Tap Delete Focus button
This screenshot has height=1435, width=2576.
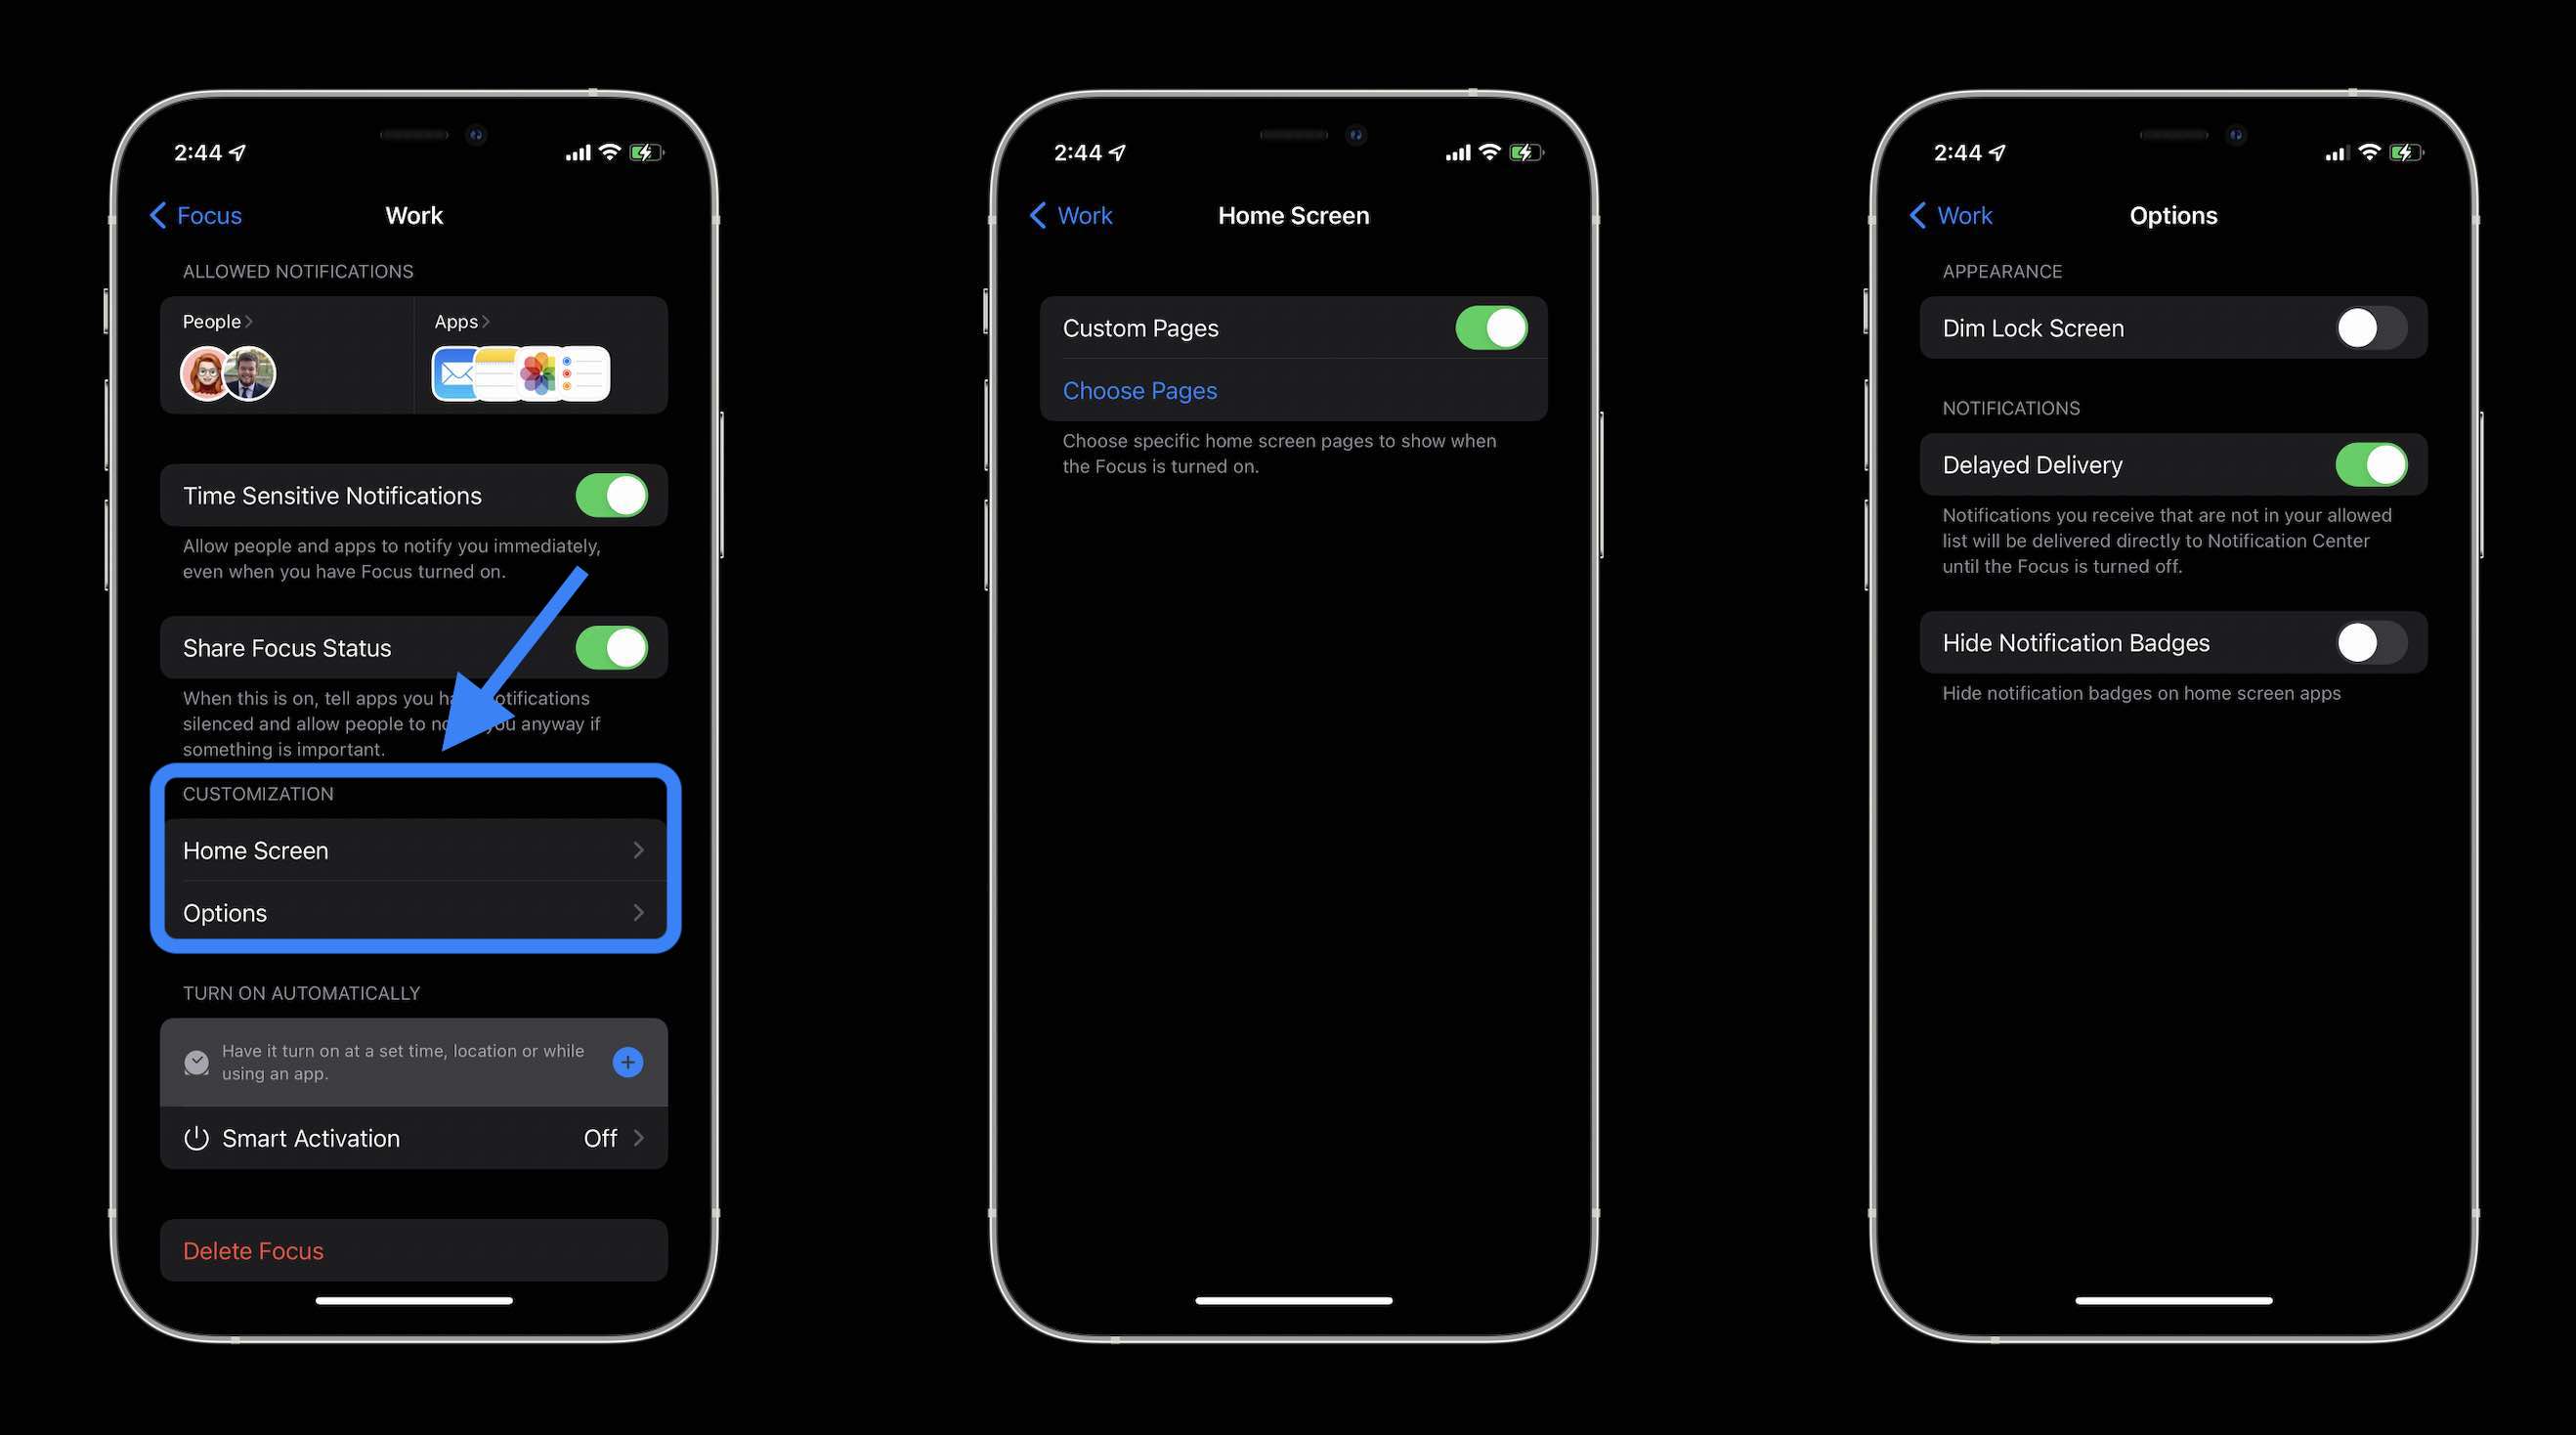(x=411, y=1249)
